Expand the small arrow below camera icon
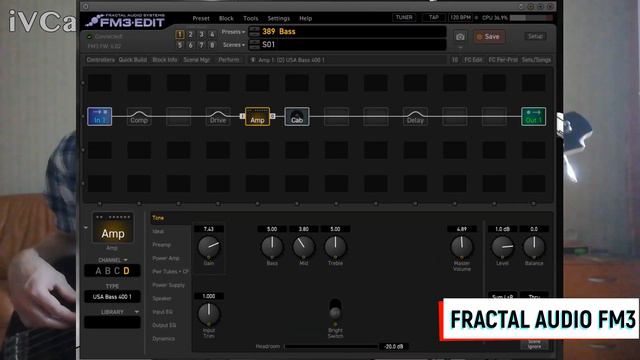This screenshot has height=360, width=640. (x=460, y=48)
